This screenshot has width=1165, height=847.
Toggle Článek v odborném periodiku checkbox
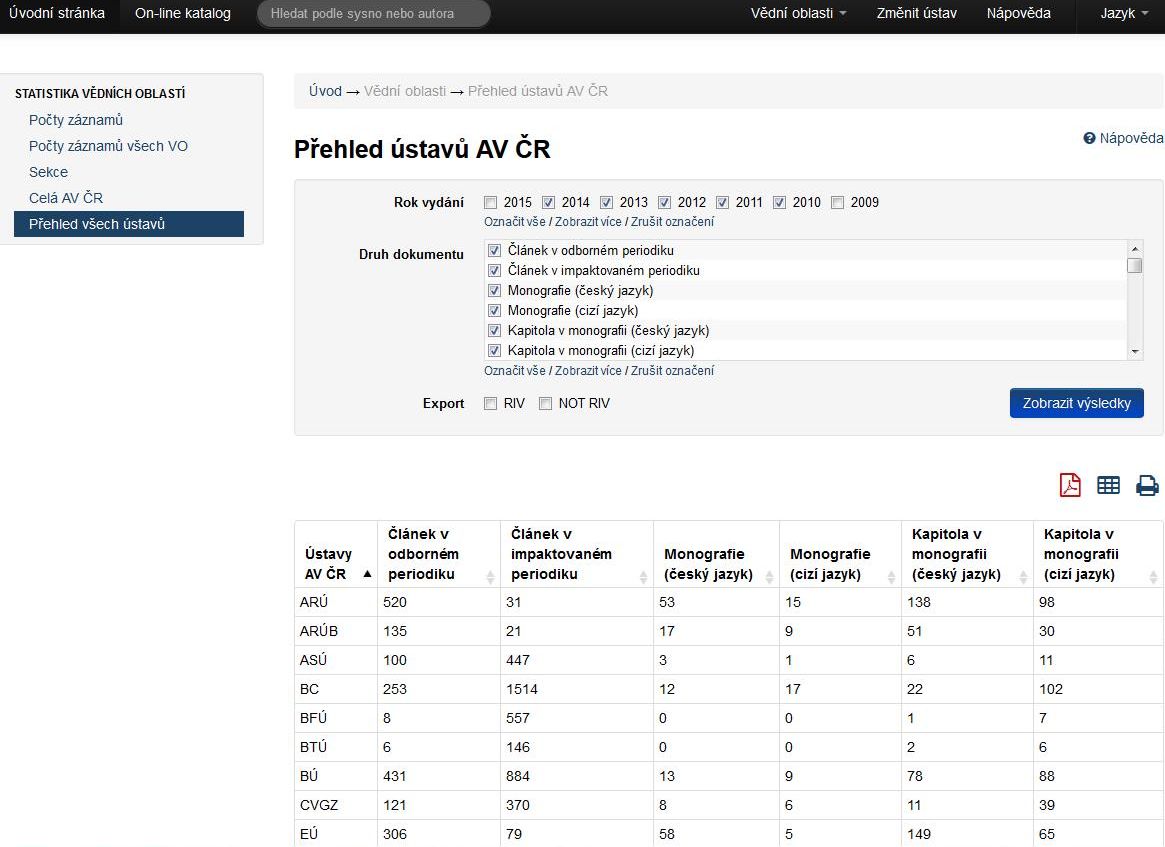pos(494,250)
